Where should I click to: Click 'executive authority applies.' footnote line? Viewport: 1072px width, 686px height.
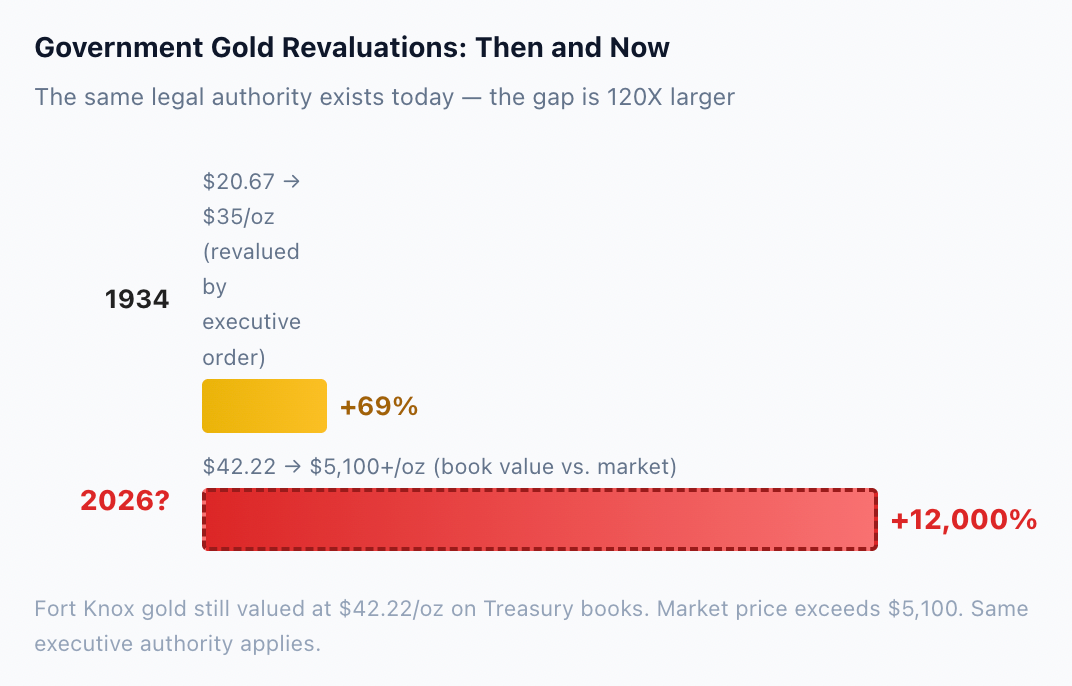[177, 644]
